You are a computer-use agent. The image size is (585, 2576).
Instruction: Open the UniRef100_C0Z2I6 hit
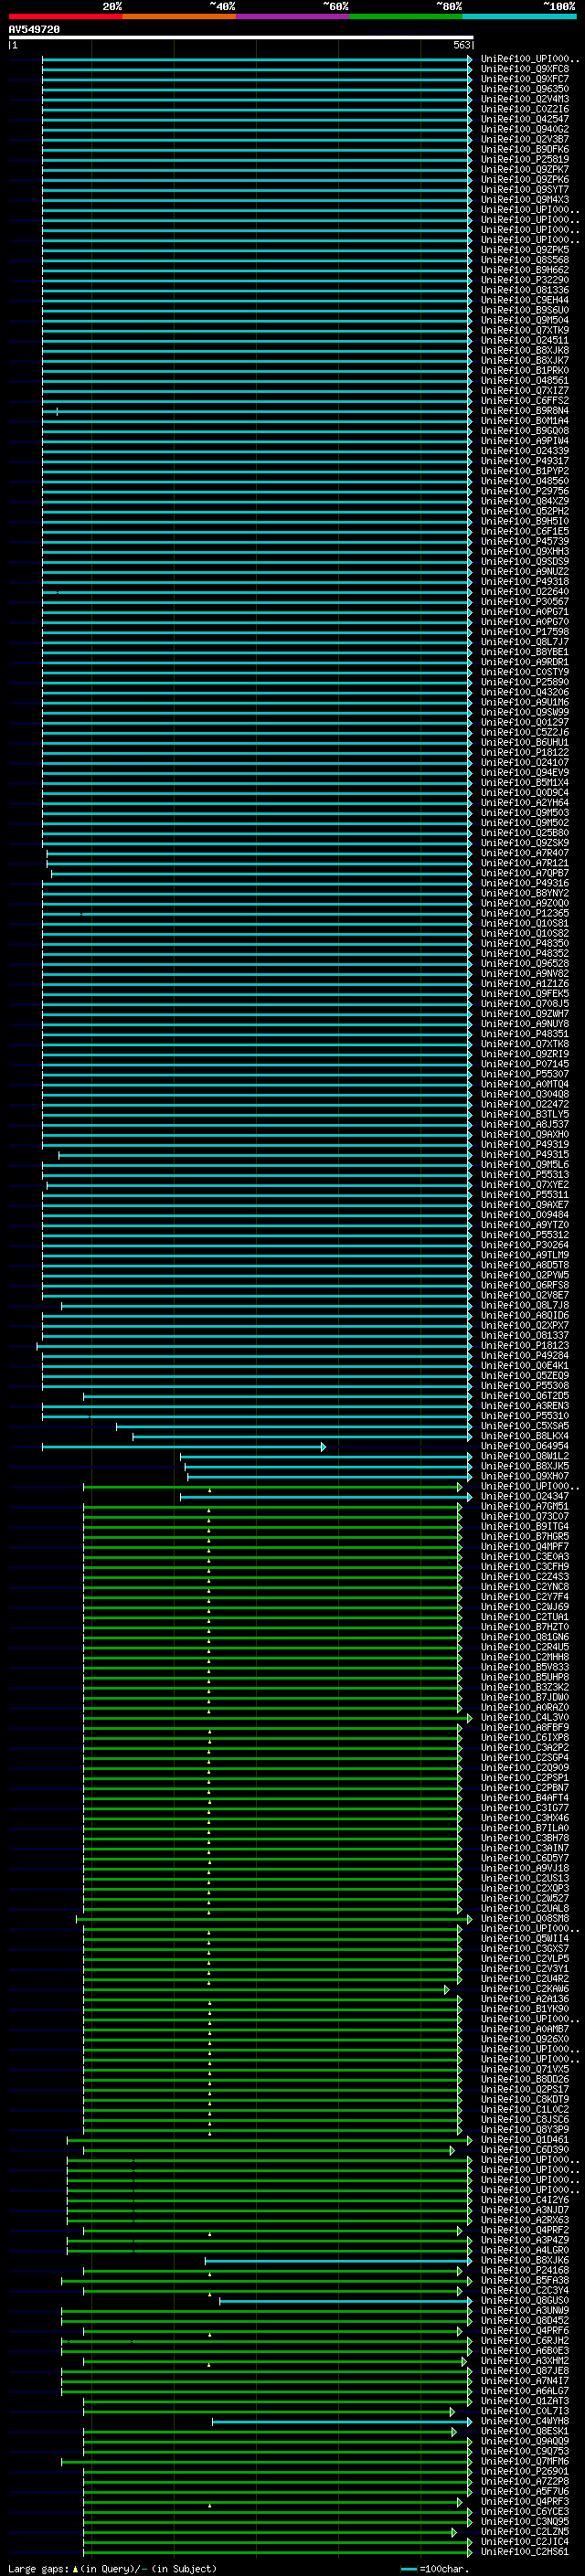click(525, 110)
